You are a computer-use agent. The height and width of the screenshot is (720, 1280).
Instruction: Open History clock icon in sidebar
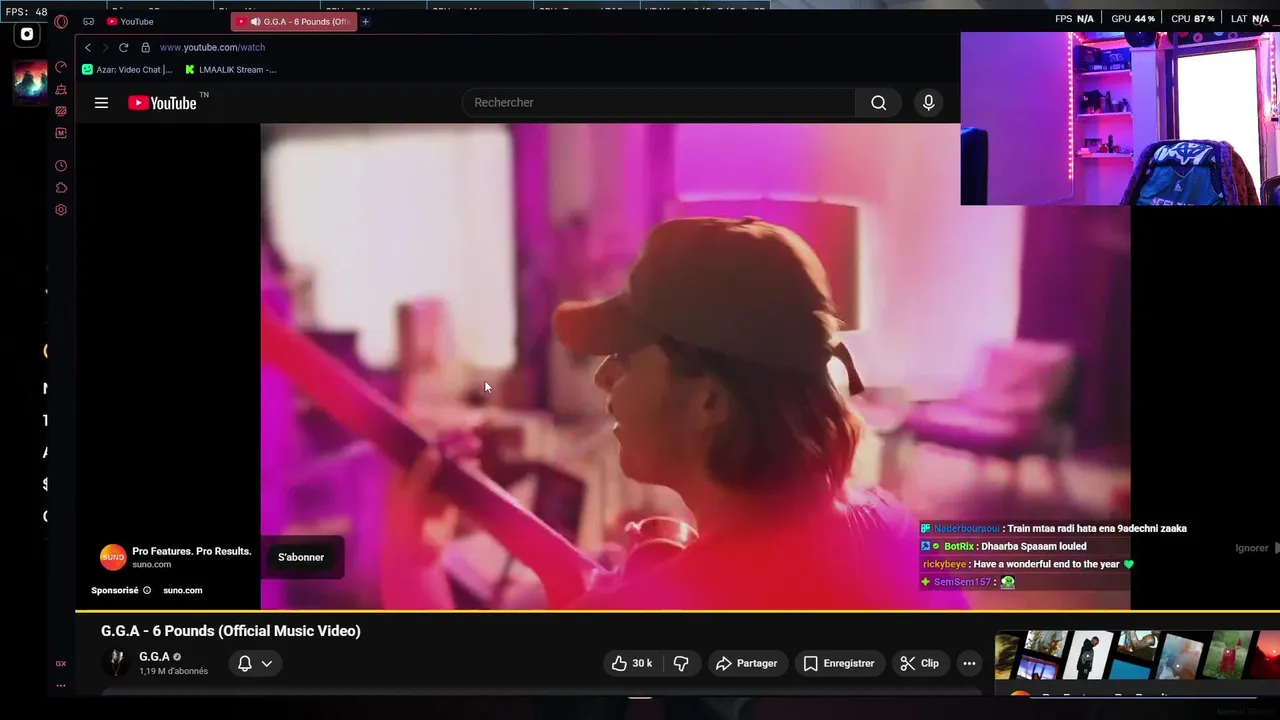[61, 166]
